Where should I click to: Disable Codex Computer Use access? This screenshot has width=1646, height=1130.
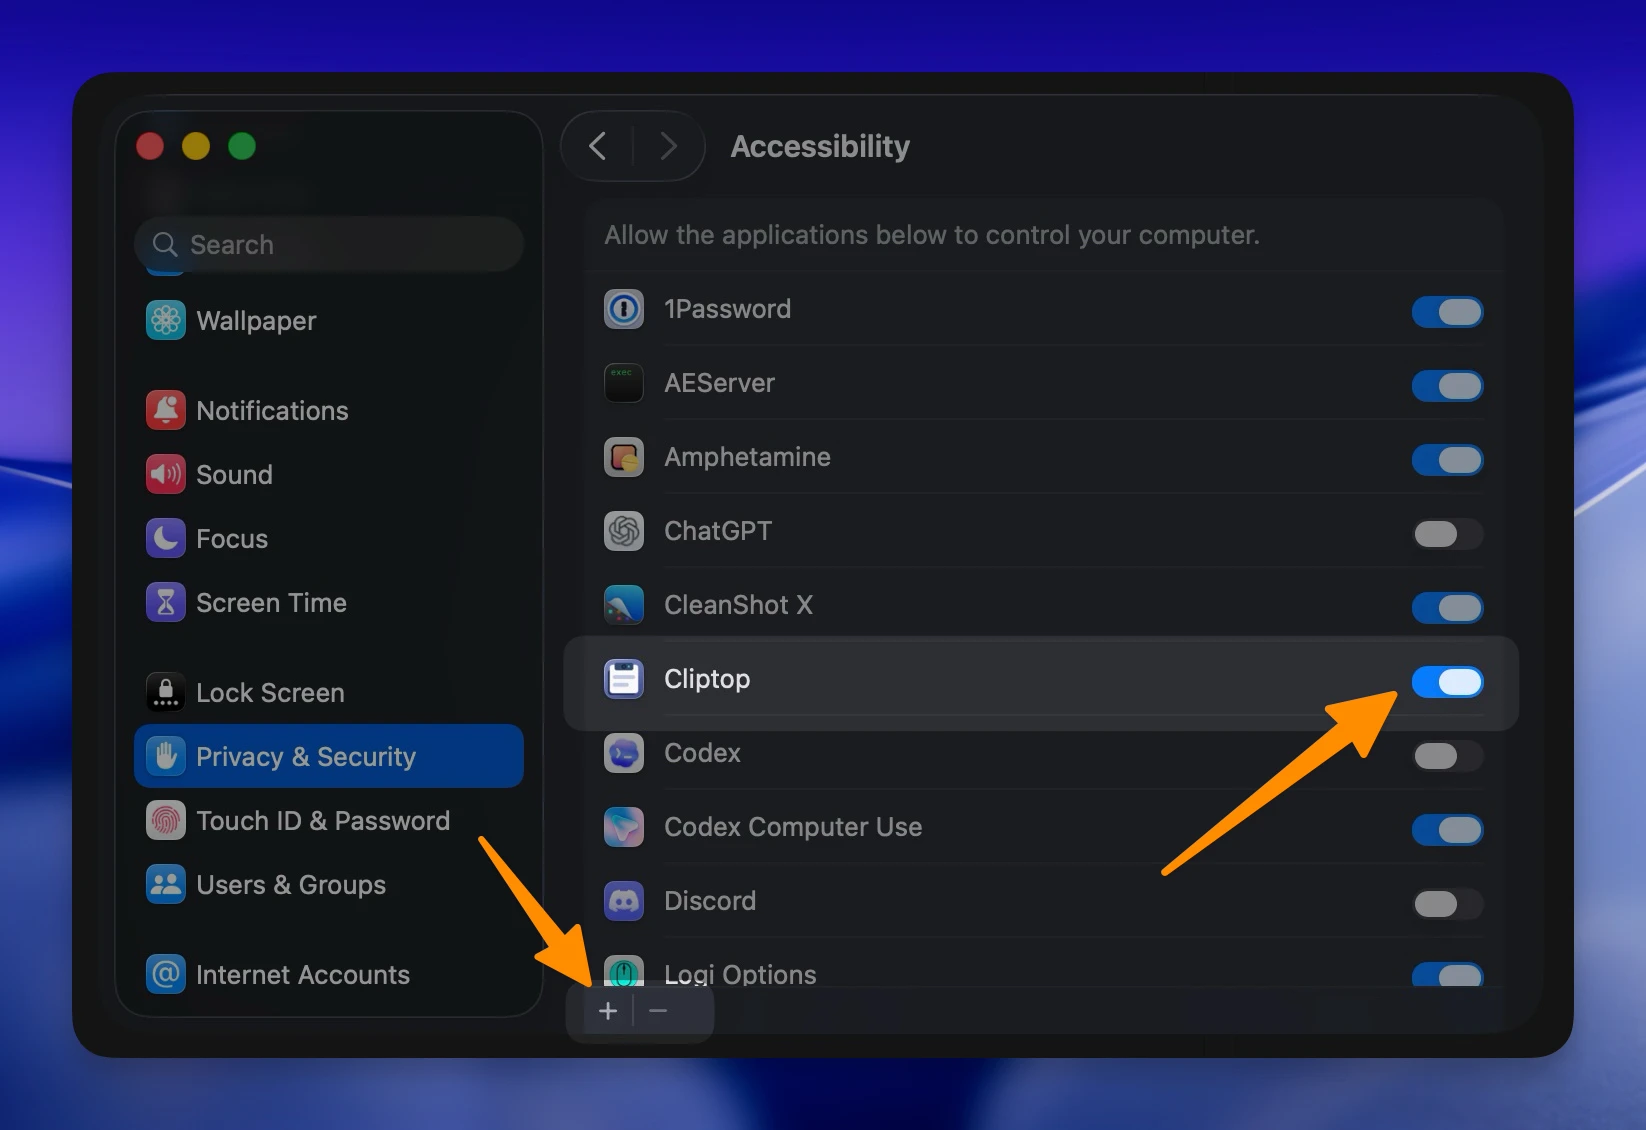(x=1447, y=830)
